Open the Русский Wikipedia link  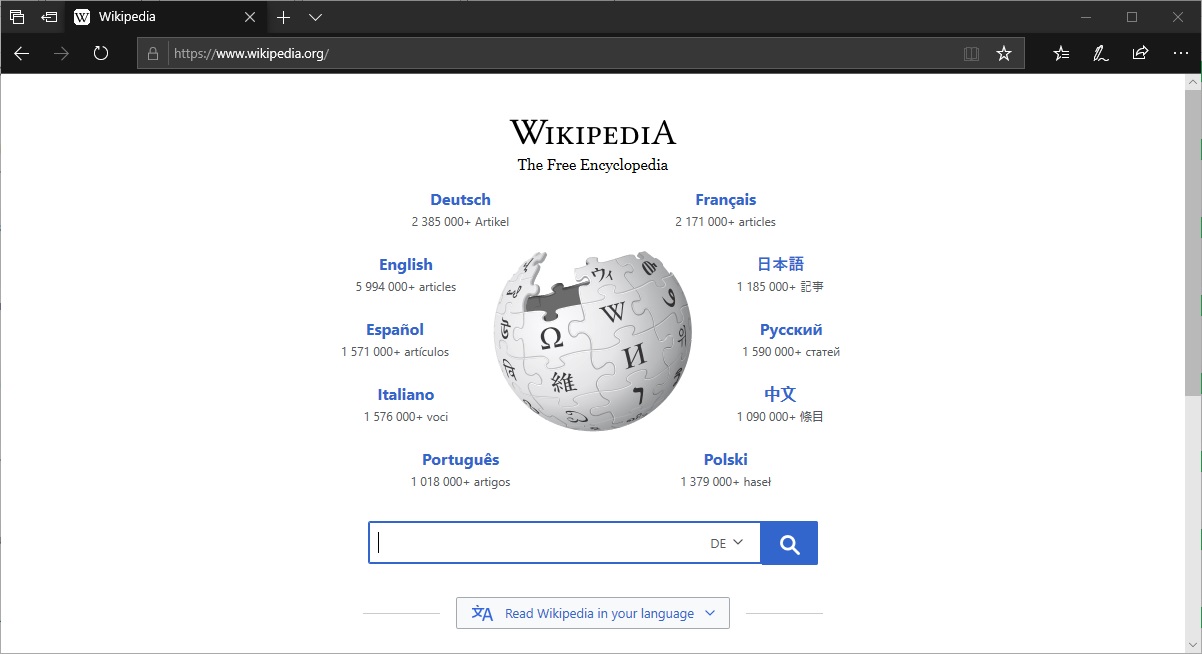(x=791, y=330)
